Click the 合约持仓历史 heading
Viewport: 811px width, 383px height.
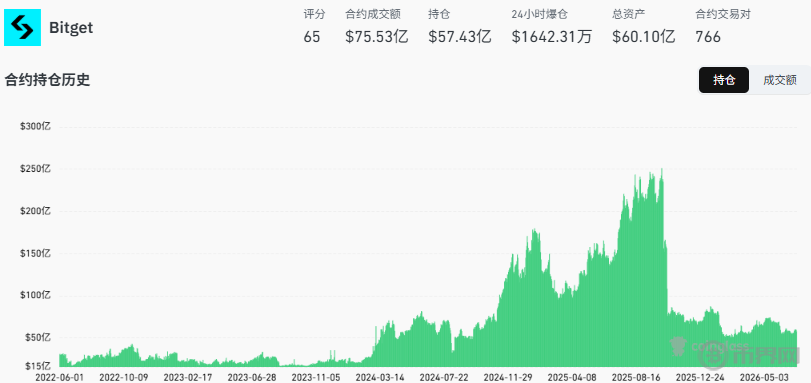47,81
